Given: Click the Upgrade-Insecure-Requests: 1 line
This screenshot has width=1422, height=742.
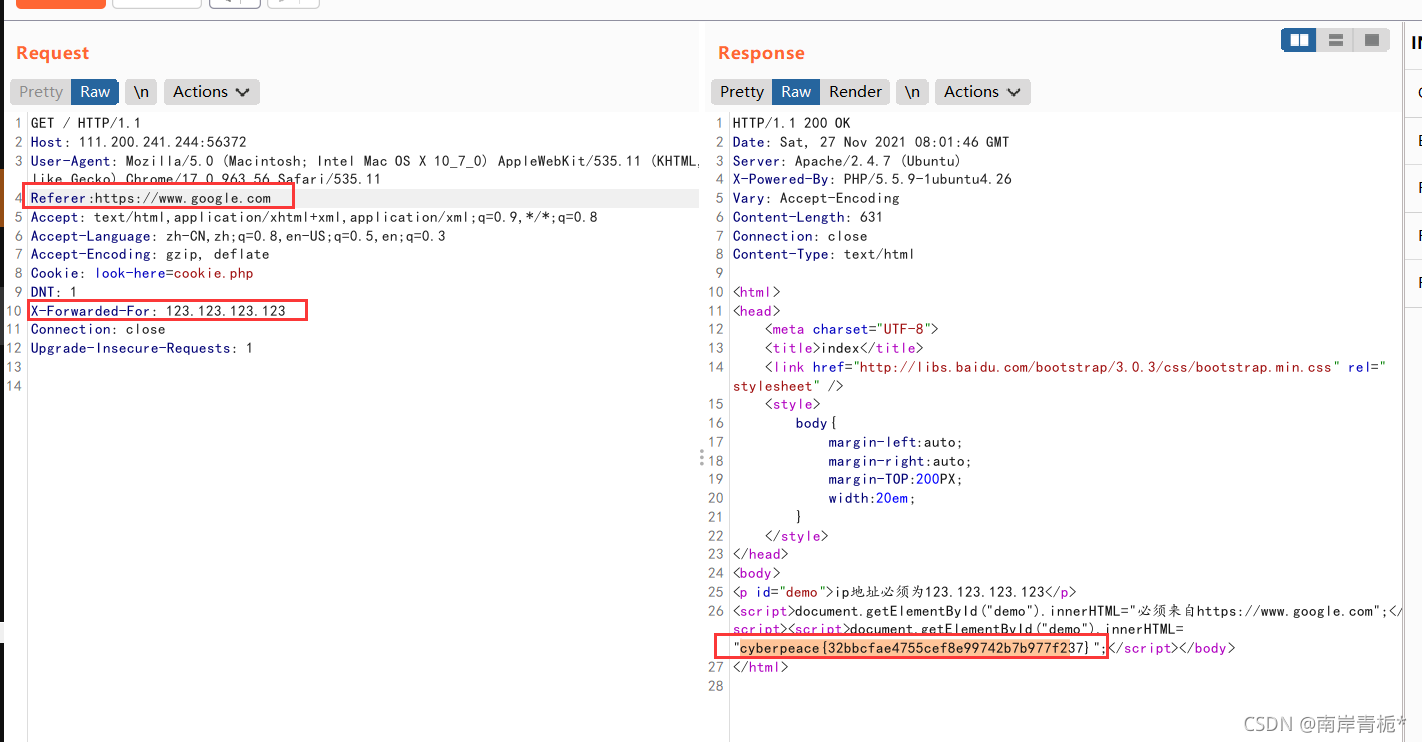Looking at the screenshot, I should pyautogui.click(x=141, y=348).
